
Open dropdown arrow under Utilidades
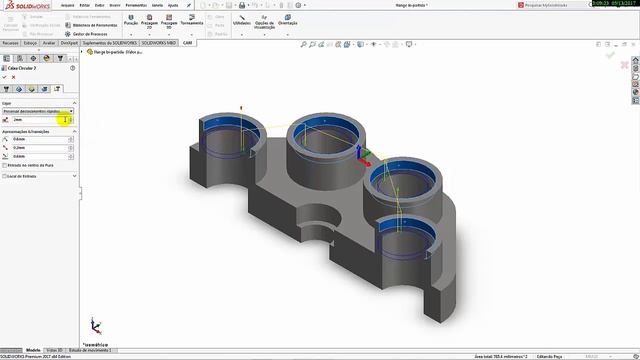(x=242, y=35)
